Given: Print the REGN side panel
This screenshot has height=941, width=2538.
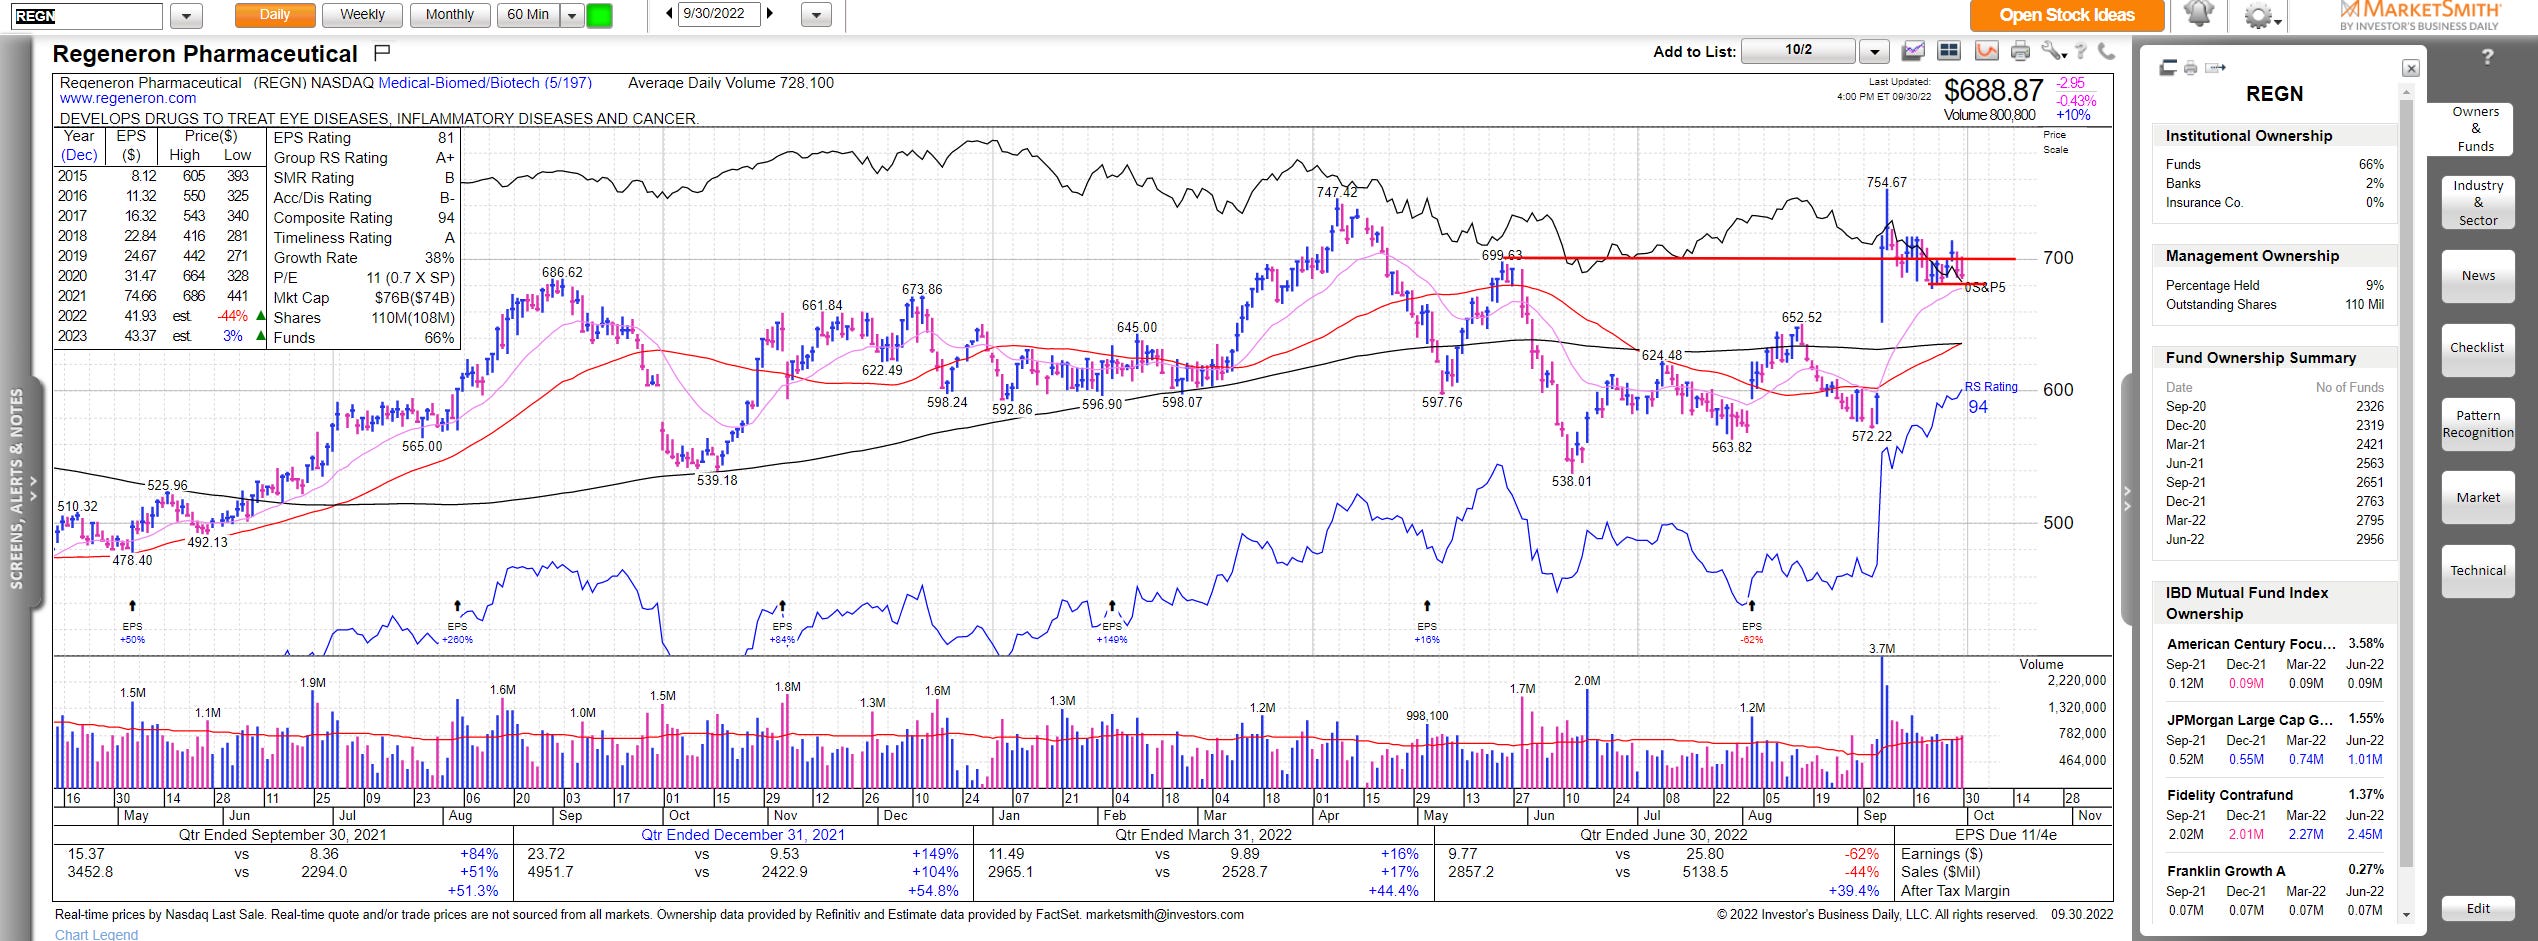Looking at the screenshot, I should [x=2190, y=68].
